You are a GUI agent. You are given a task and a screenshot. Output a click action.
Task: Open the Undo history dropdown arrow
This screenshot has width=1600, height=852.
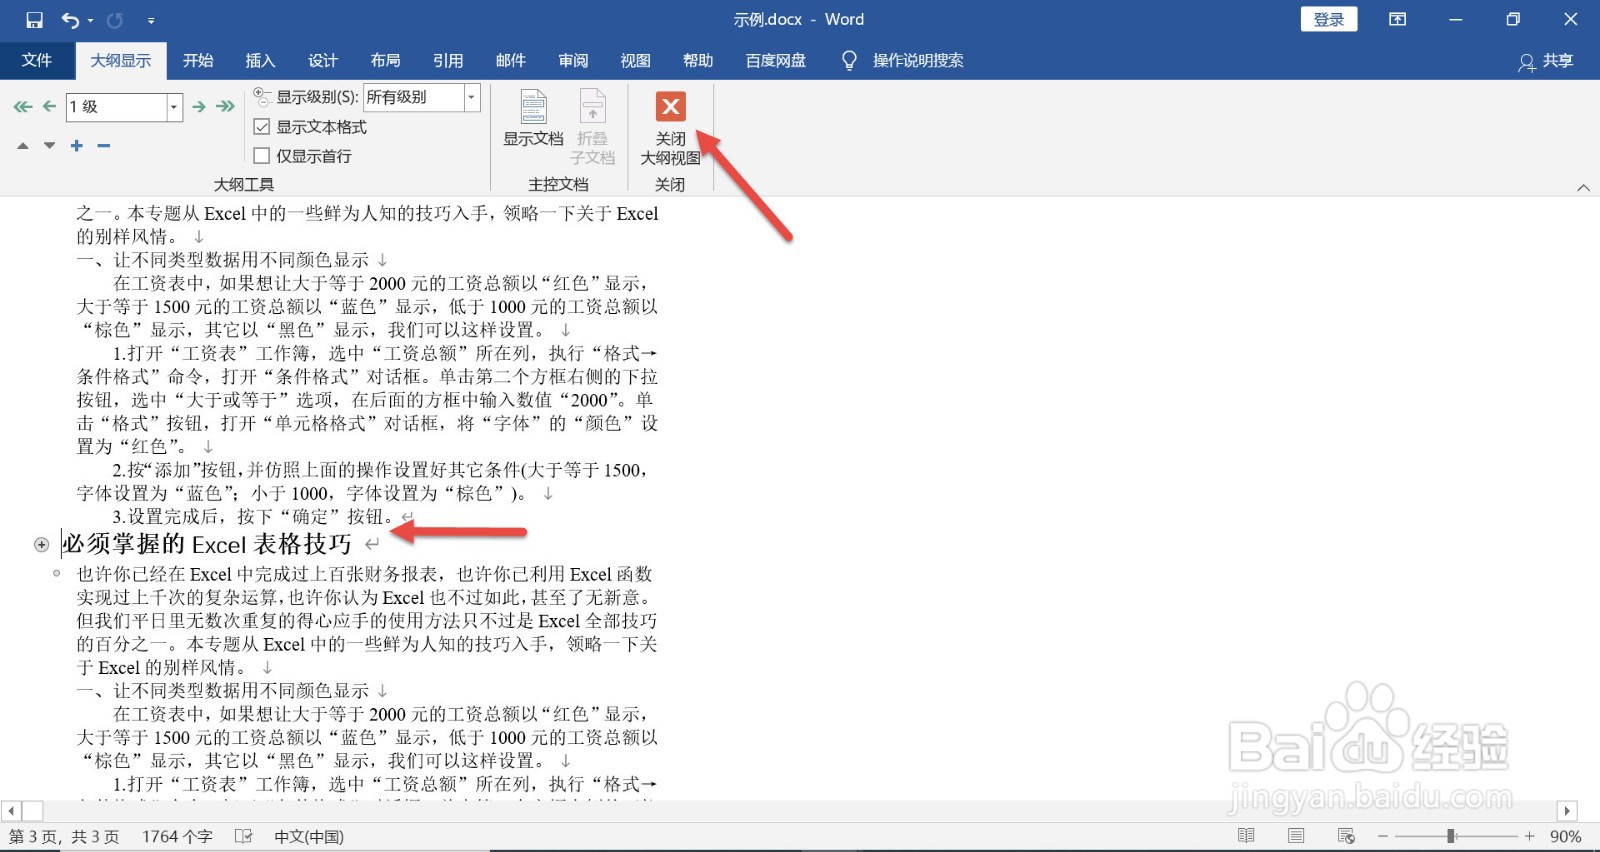pos(90,20)
